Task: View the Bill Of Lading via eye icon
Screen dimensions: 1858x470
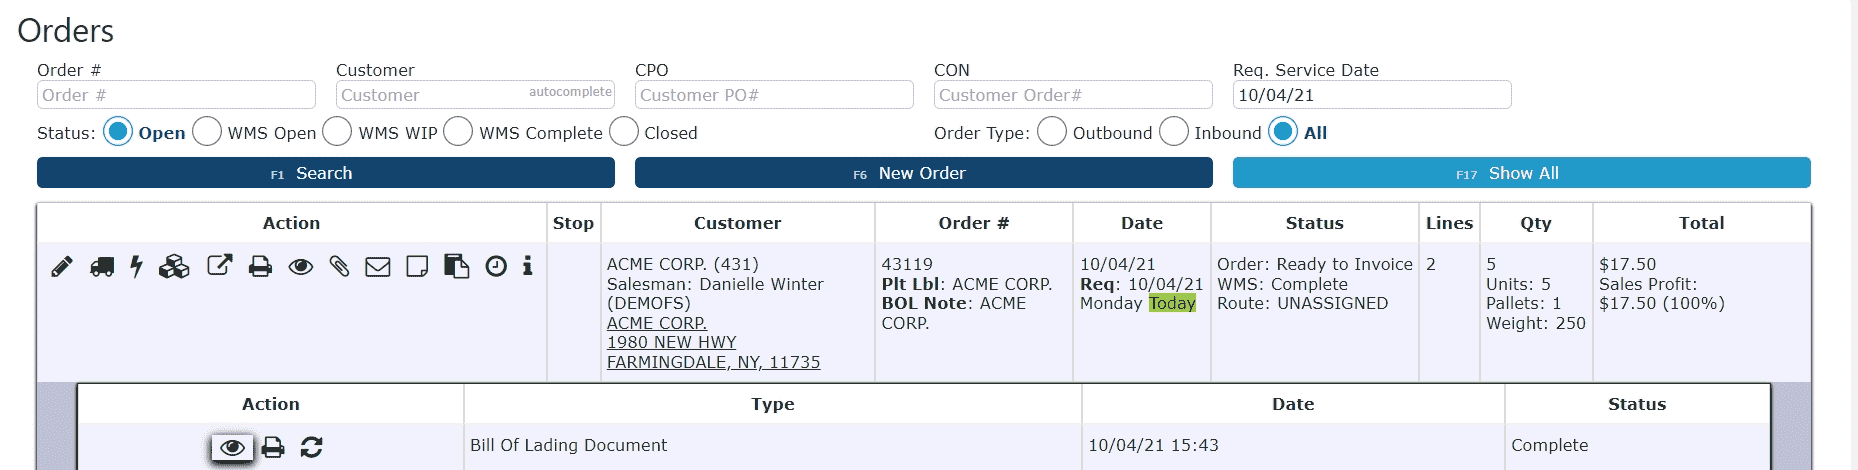Action: tap(232, 447)
